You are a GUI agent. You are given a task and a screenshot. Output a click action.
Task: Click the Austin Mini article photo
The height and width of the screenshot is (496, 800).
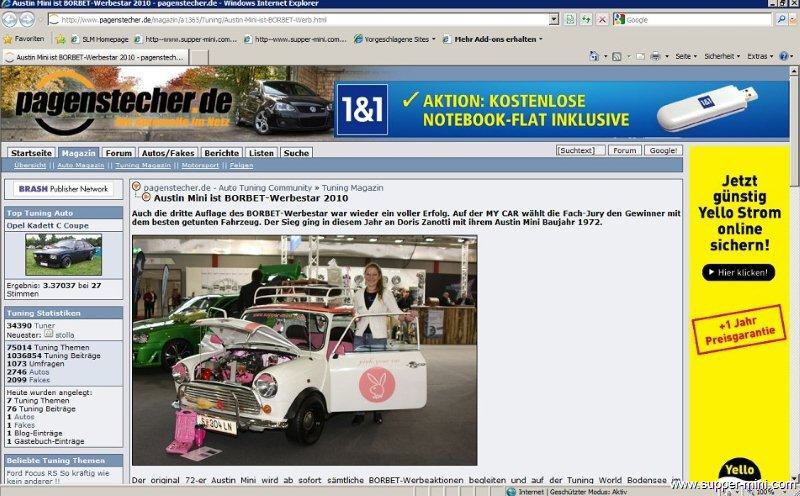click(x=305, y=350)
